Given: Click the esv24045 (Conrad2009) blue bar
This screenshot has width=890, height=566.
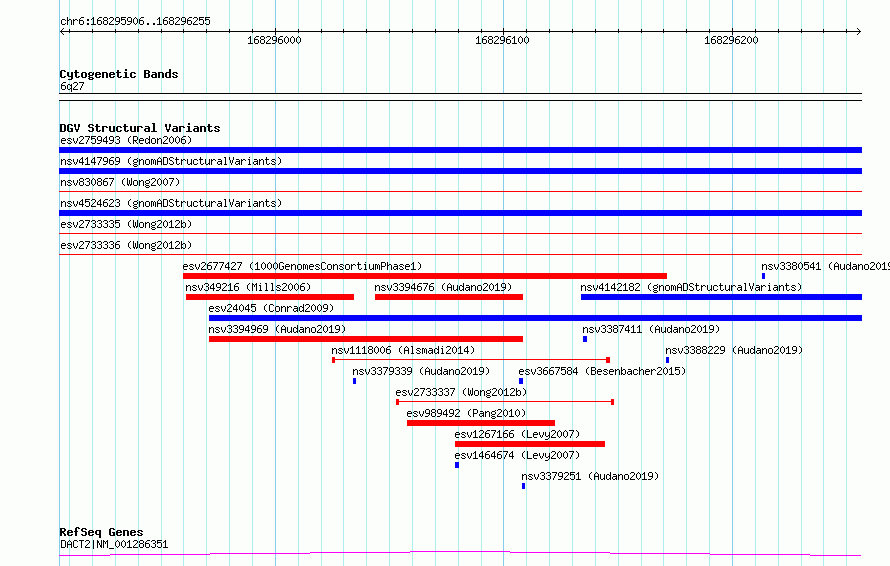Looking at the screenshot, I should (x=535, y=318).
